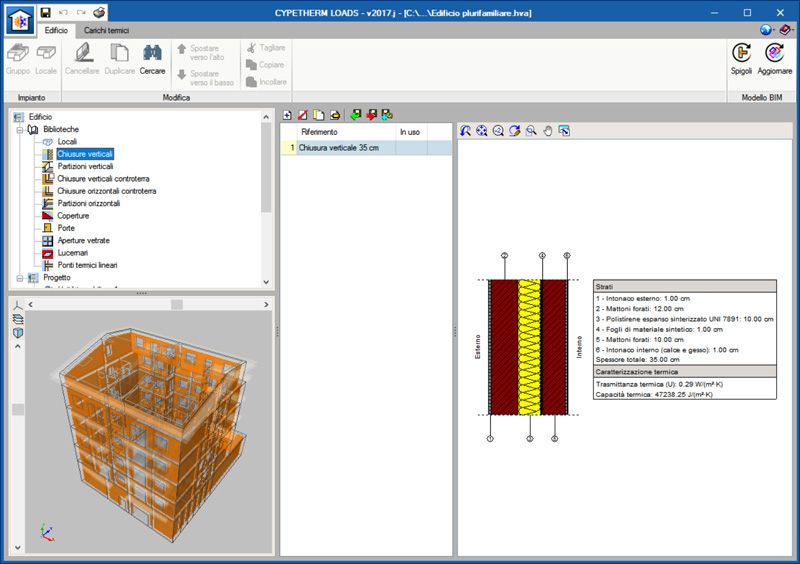The image size is (800, 564).
Task: Click the zoom extents icon
Action: [x=482, y=131]
